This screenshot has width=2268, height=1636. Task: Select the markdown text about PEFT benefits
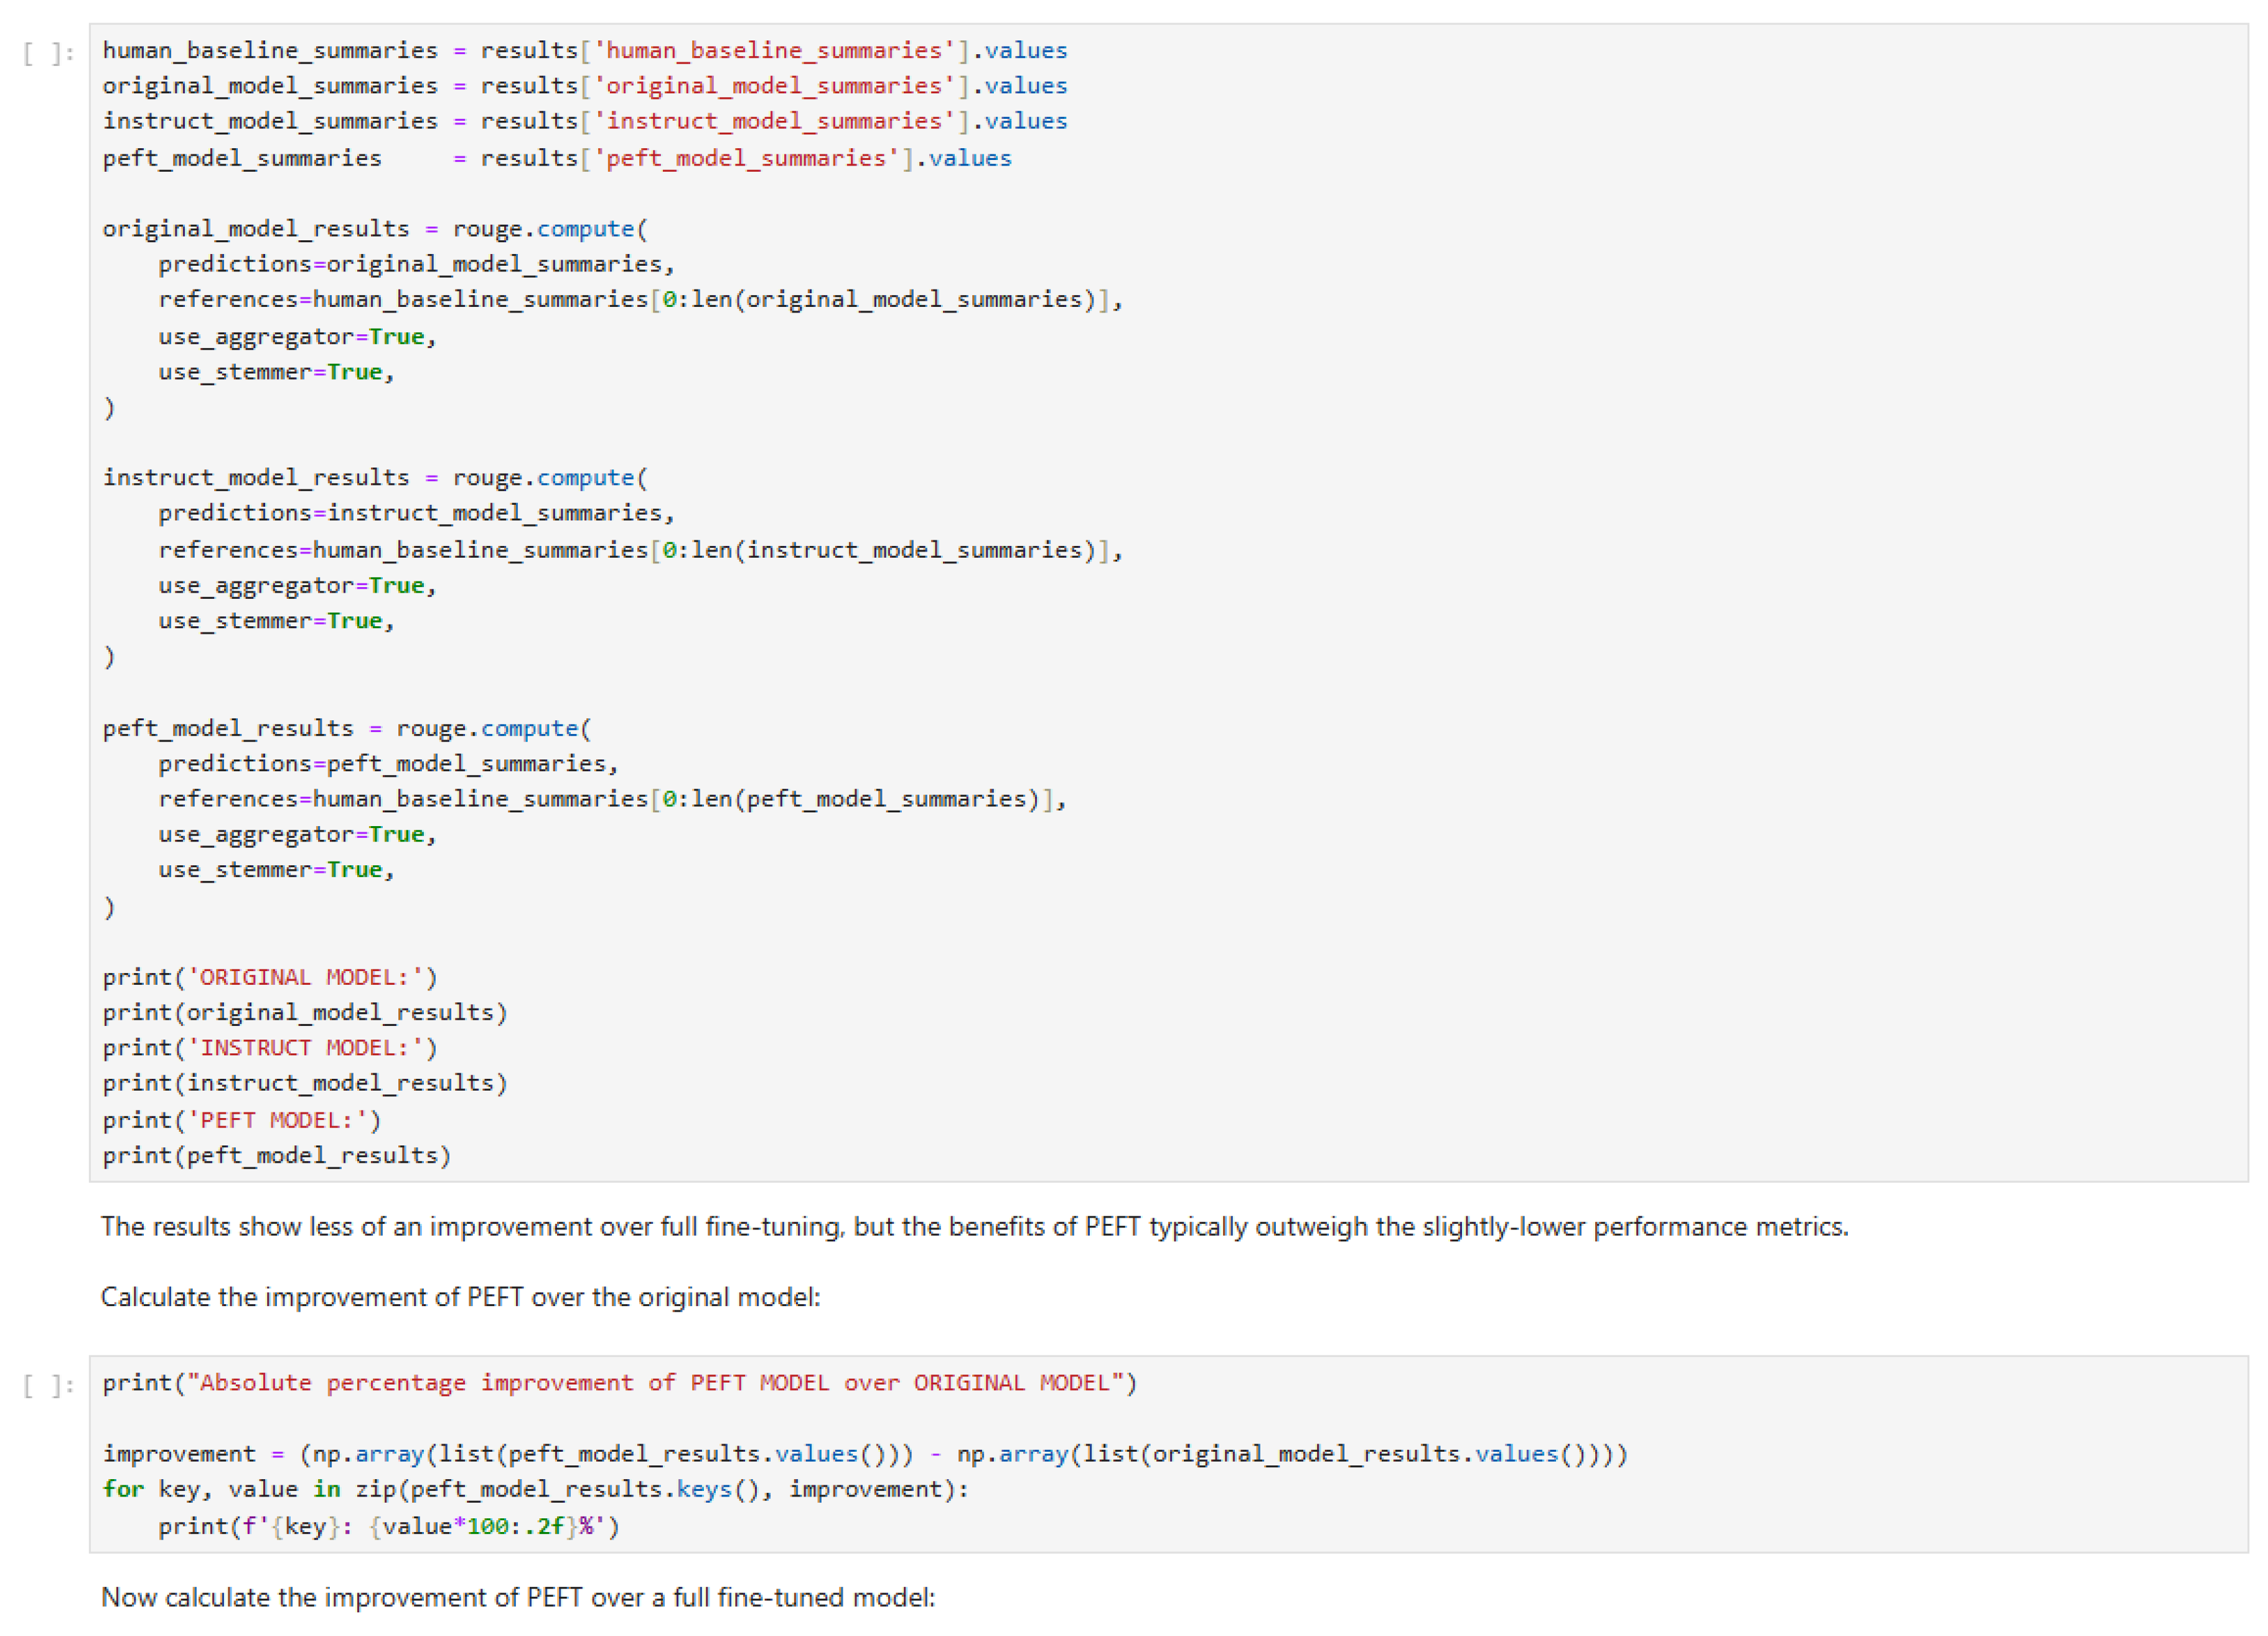(974, 1227)
